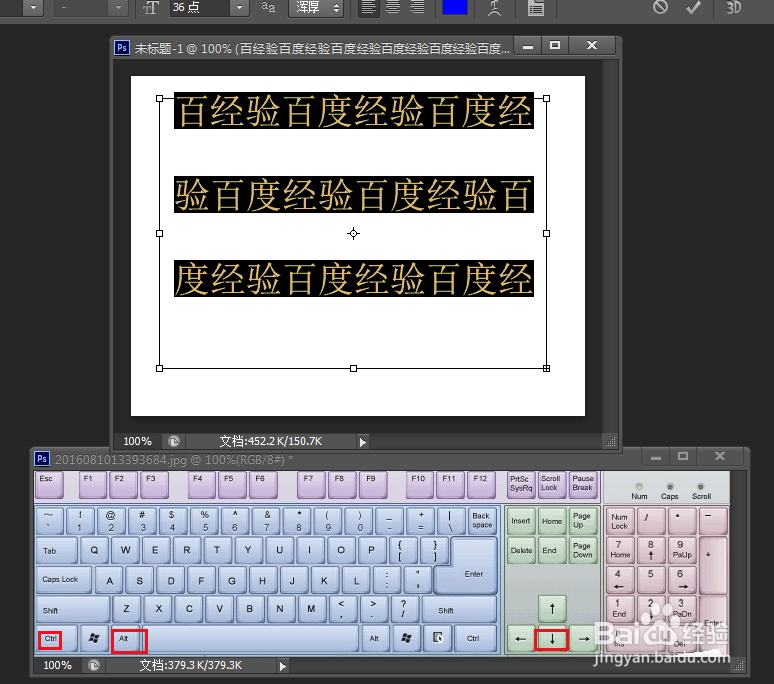Click the context menu key on keyboard image

437,639
